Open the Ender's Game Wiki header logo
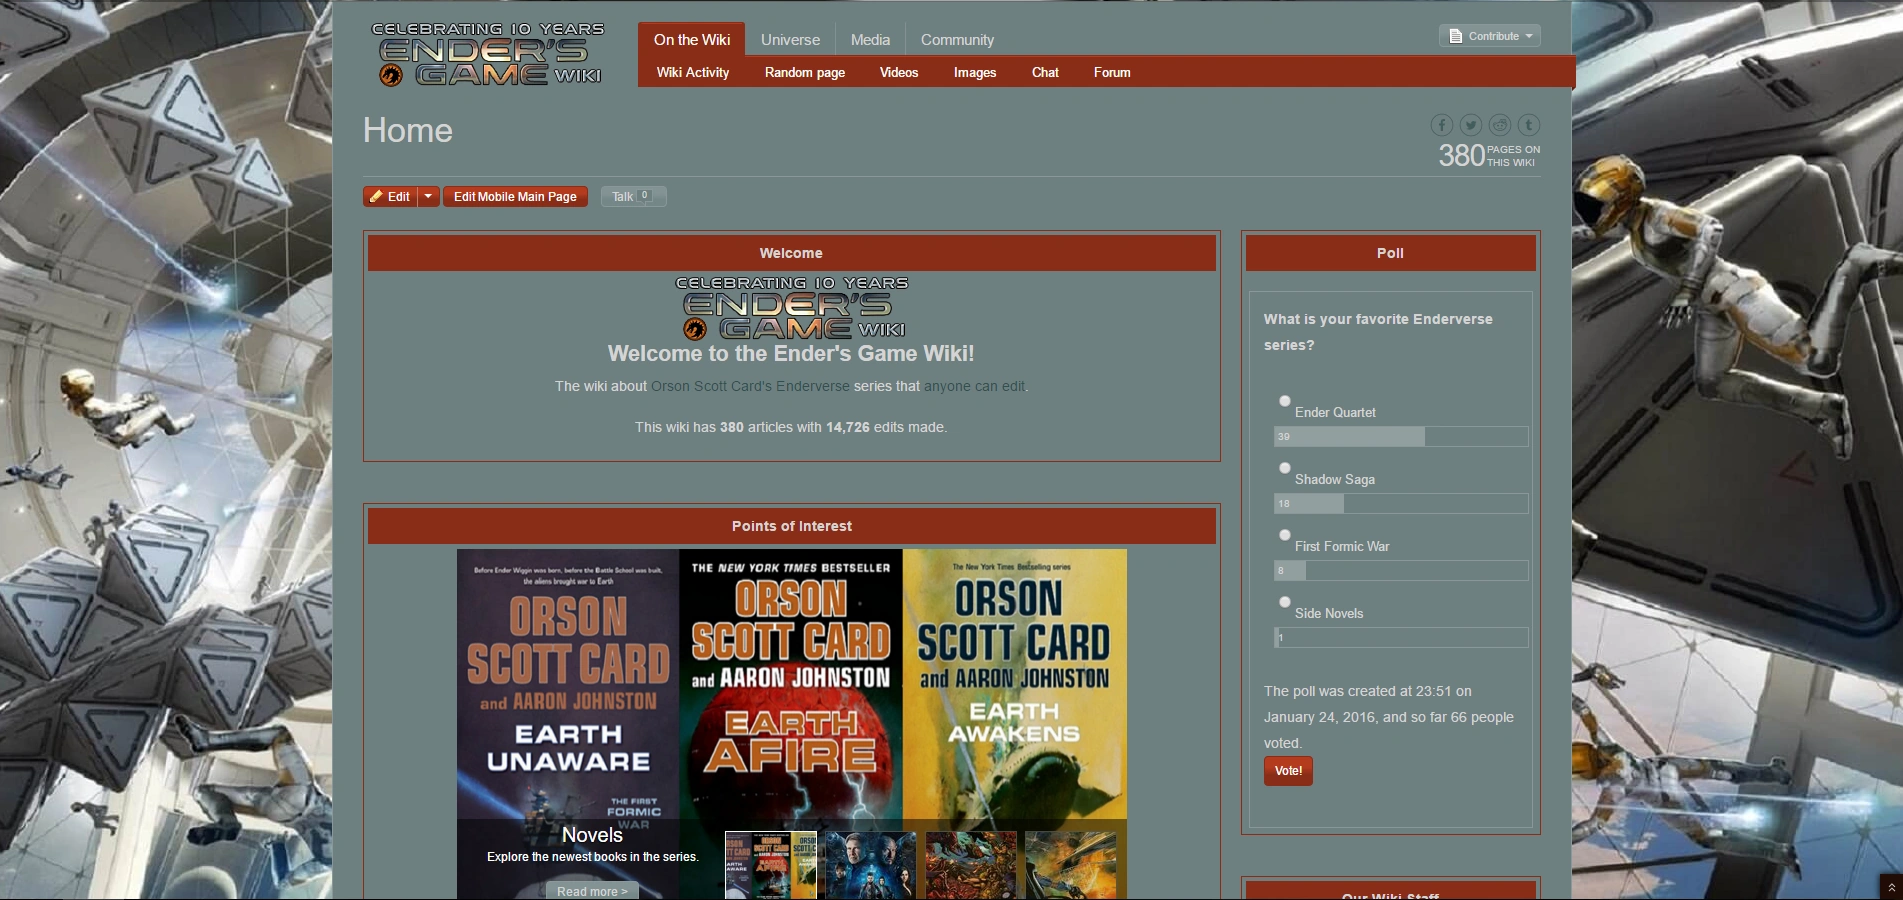This screenshot has width=1903, height=900. pyautogui.click(x=488, y=54)
